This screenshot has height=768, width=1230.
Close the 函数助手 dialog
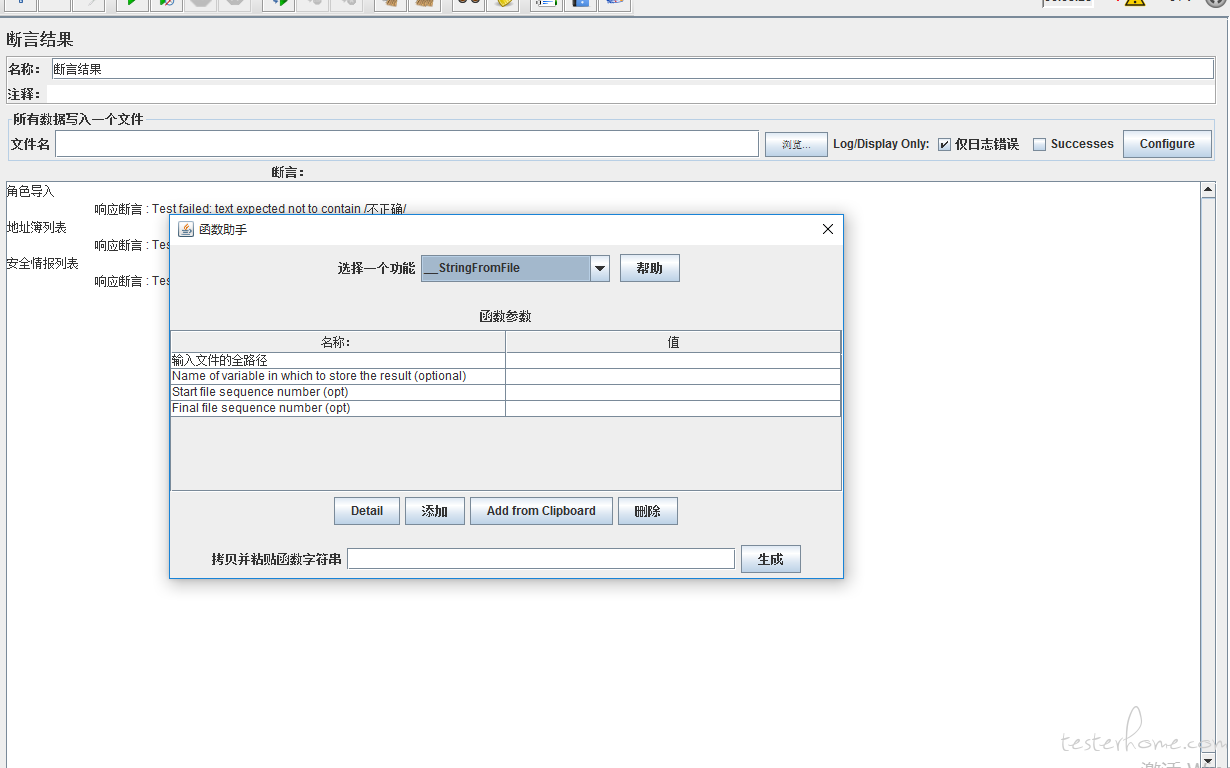click(827, 229)
